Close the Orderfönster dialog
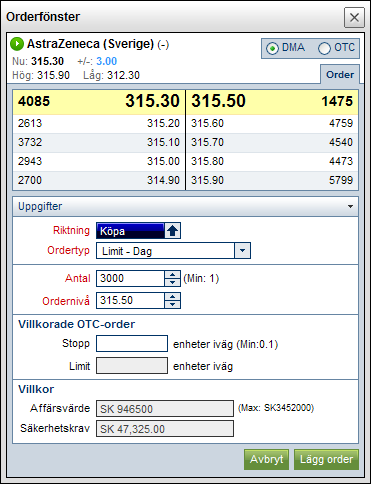The image size is (371, 484). (x=354, y=17)
